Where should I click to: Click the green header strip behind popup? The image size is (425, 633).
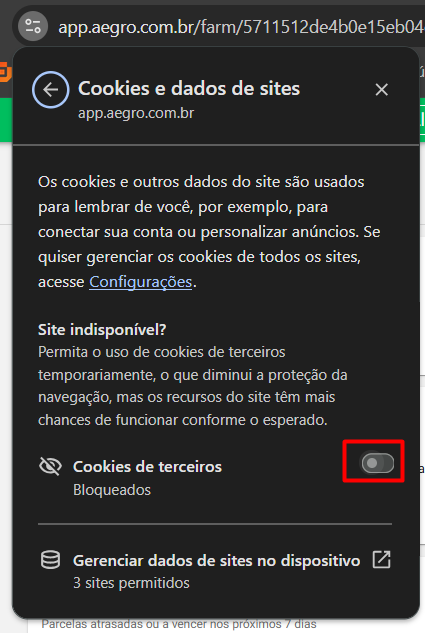[x=6, y=119]
